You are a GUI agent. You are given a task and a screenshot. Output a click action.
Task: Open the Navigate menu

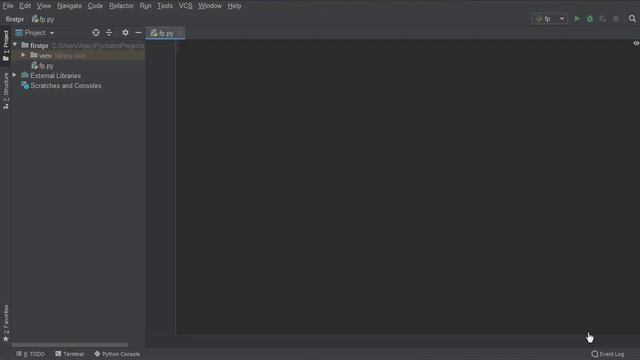pos(69,6)
